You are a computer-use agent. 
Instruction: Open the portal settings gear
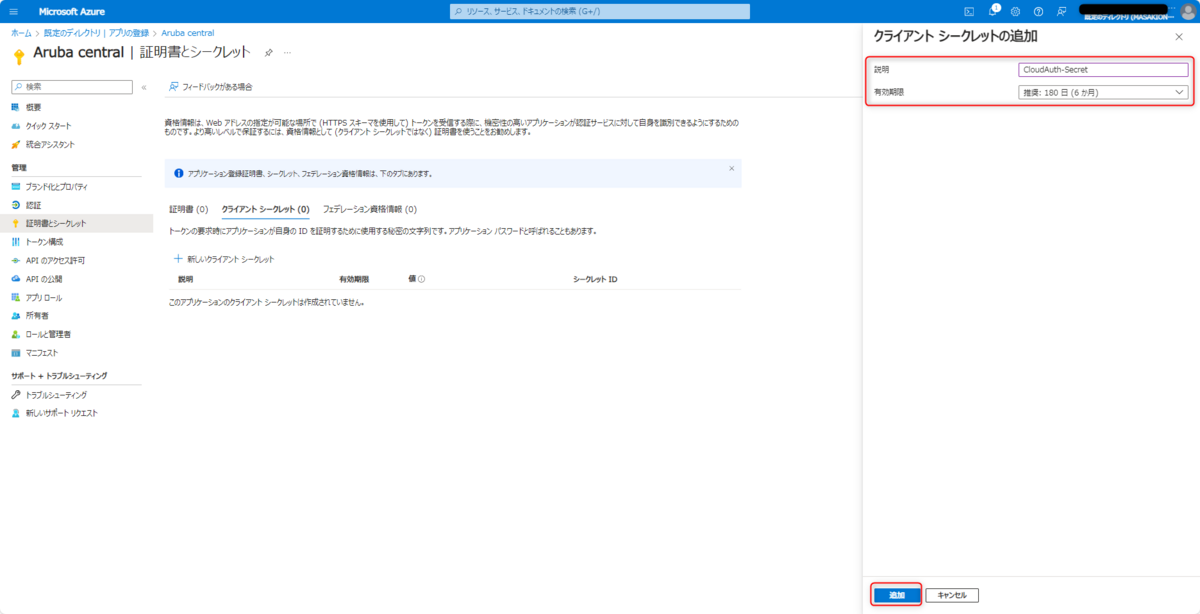tap(1015, 11)
